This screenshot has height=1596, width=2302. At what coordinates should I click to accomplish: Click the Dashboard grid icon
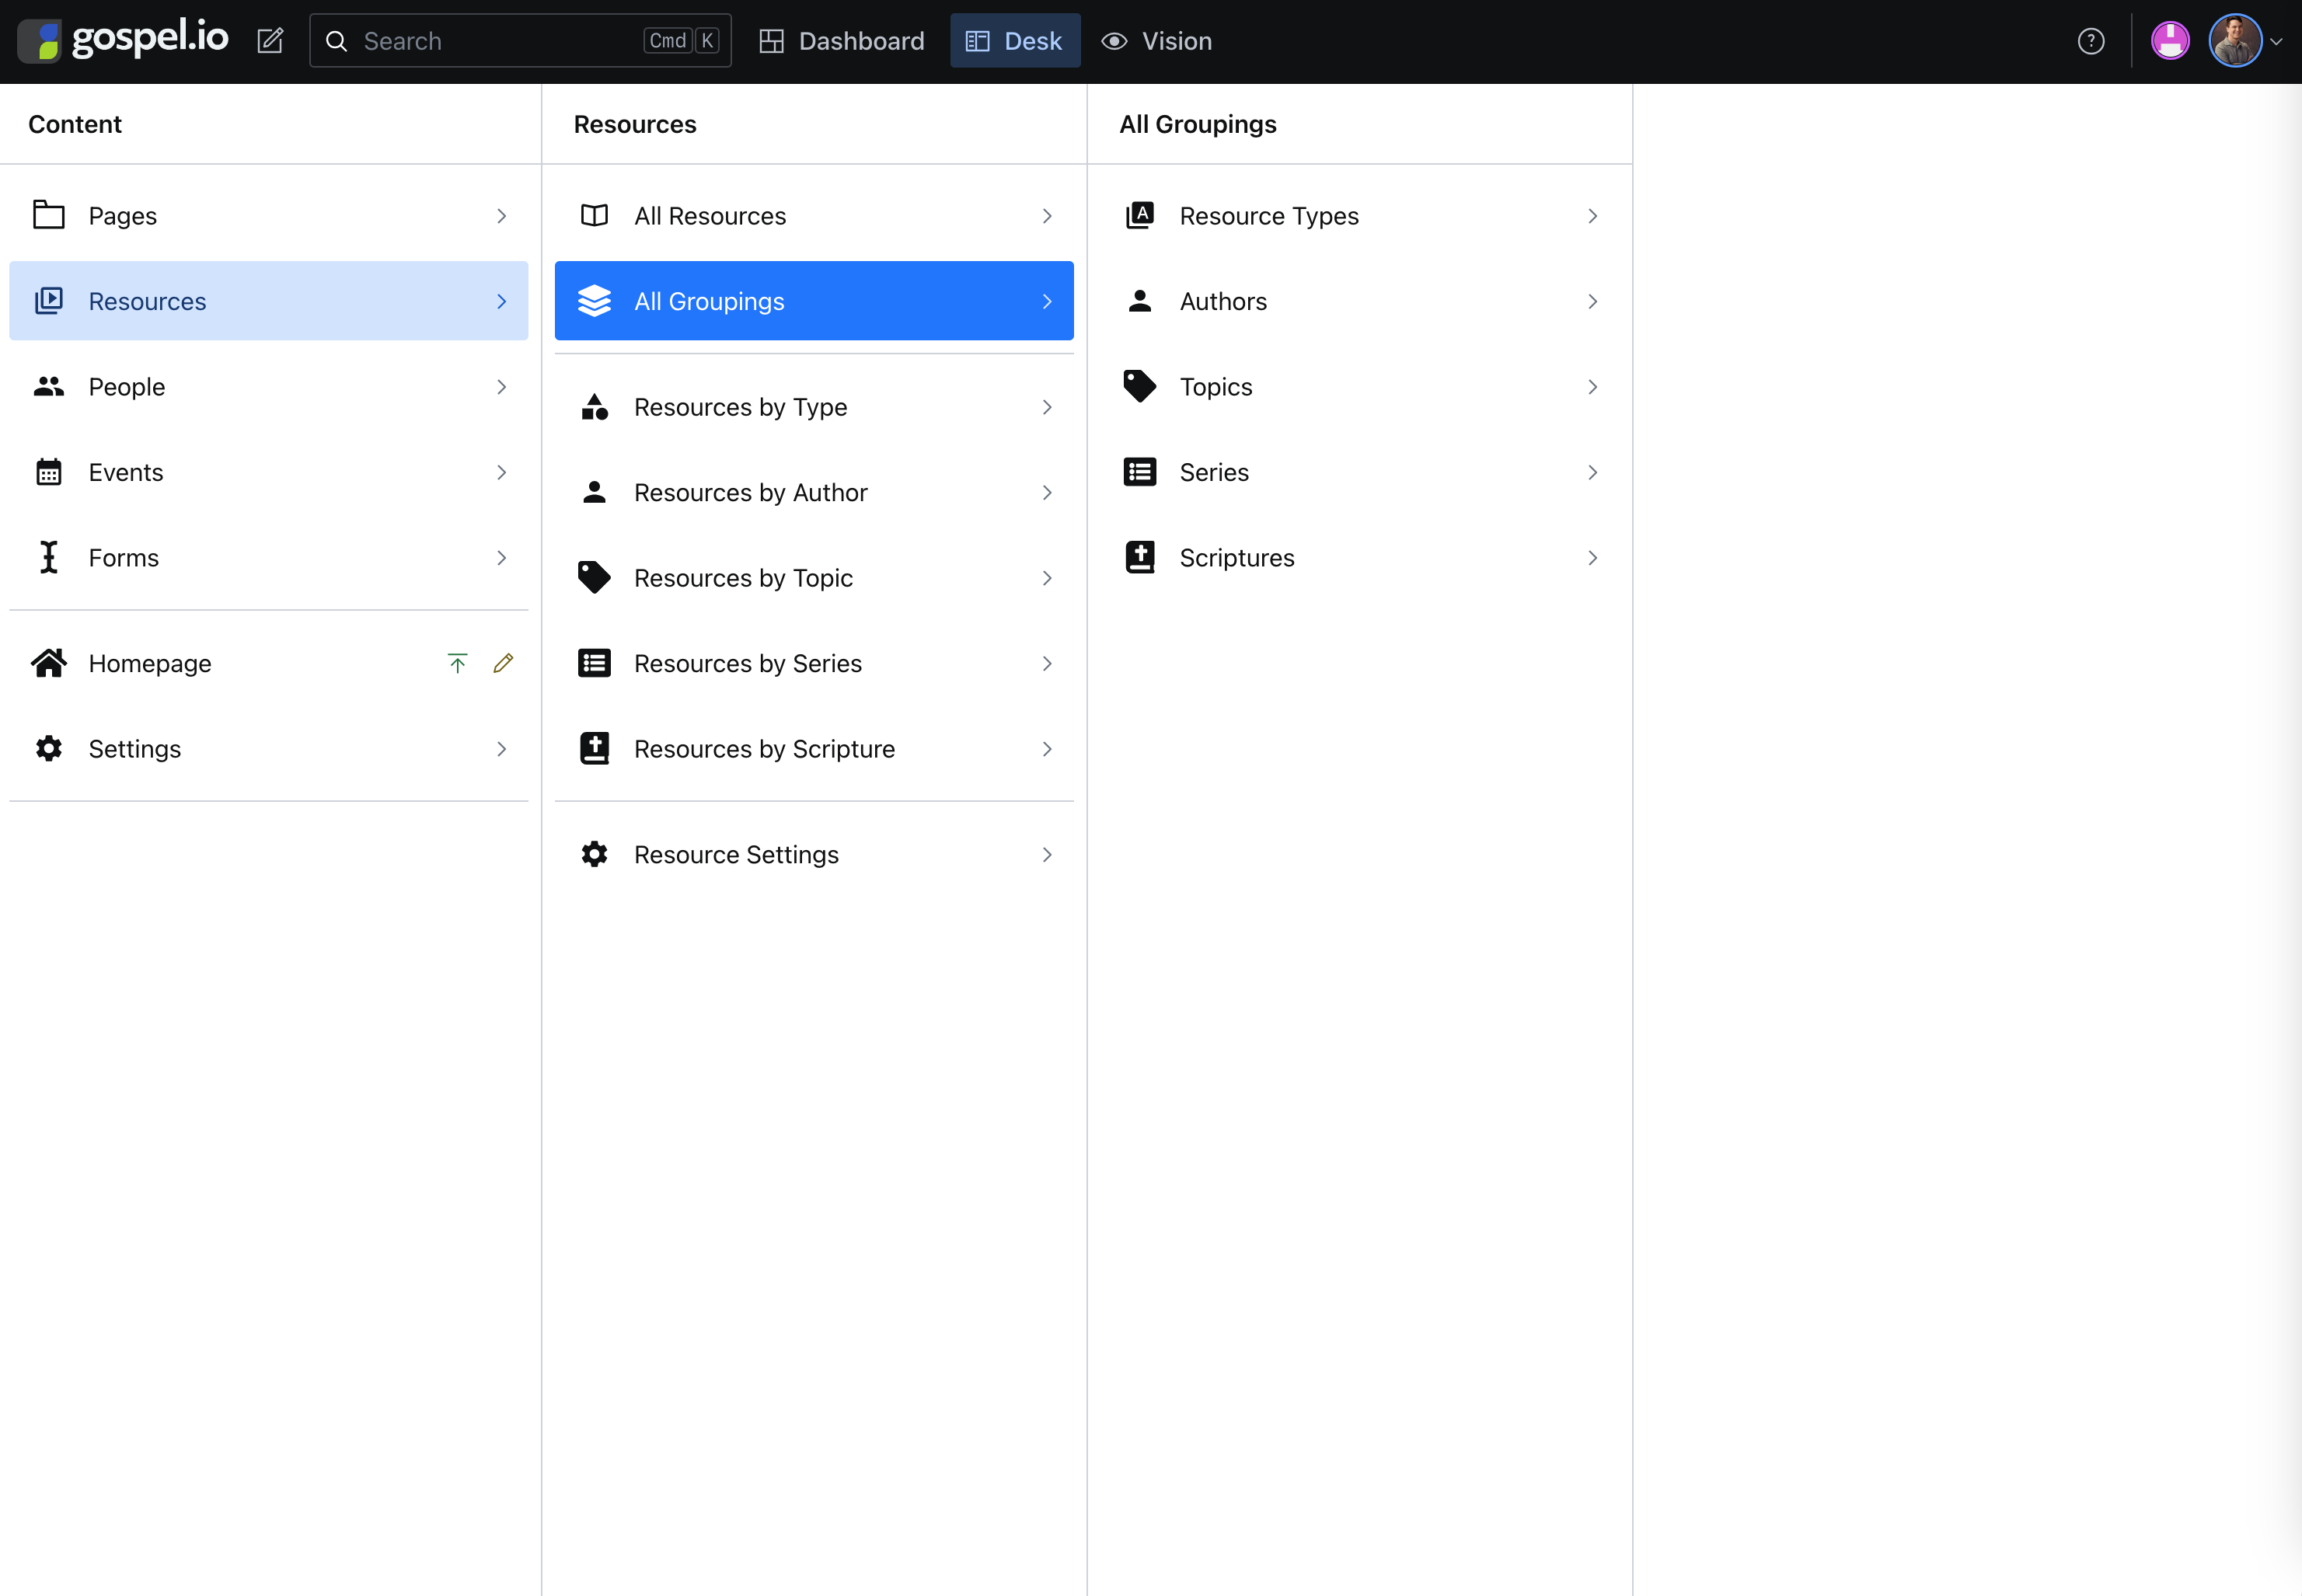[x=771, y=41]
